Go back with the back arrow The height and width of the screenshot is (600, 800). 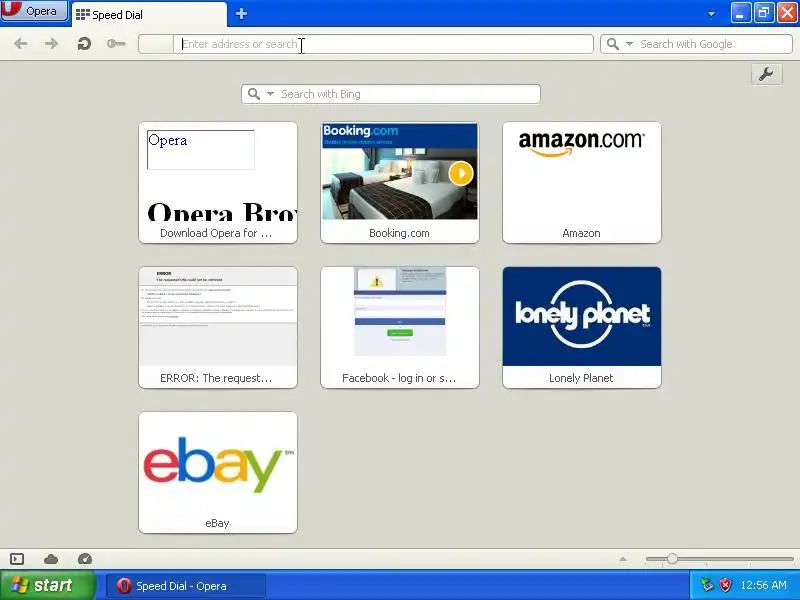[x=21, y=44]
